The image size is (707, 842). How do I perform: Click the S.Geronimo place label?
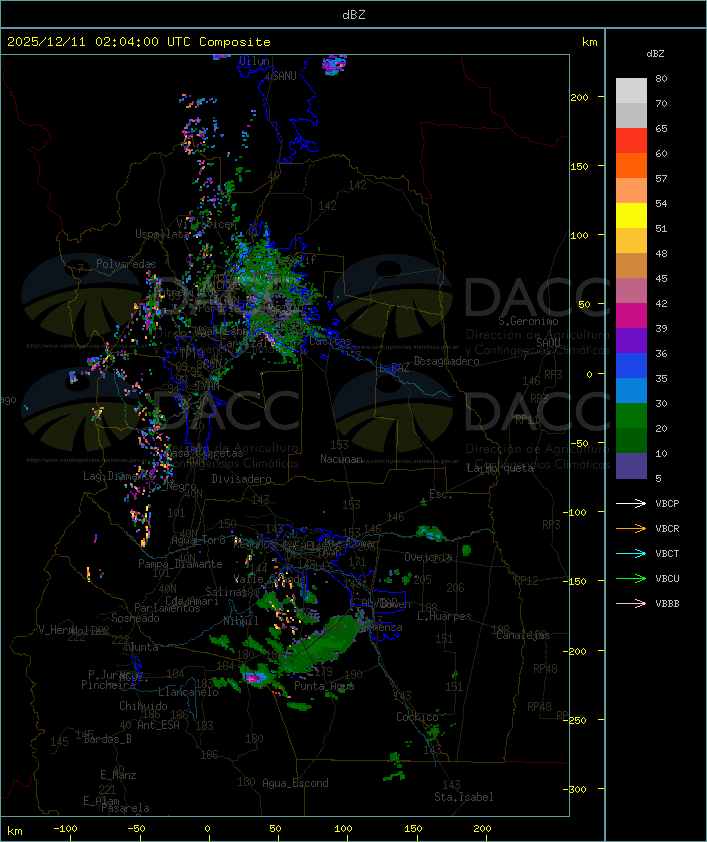coord(528,321)
